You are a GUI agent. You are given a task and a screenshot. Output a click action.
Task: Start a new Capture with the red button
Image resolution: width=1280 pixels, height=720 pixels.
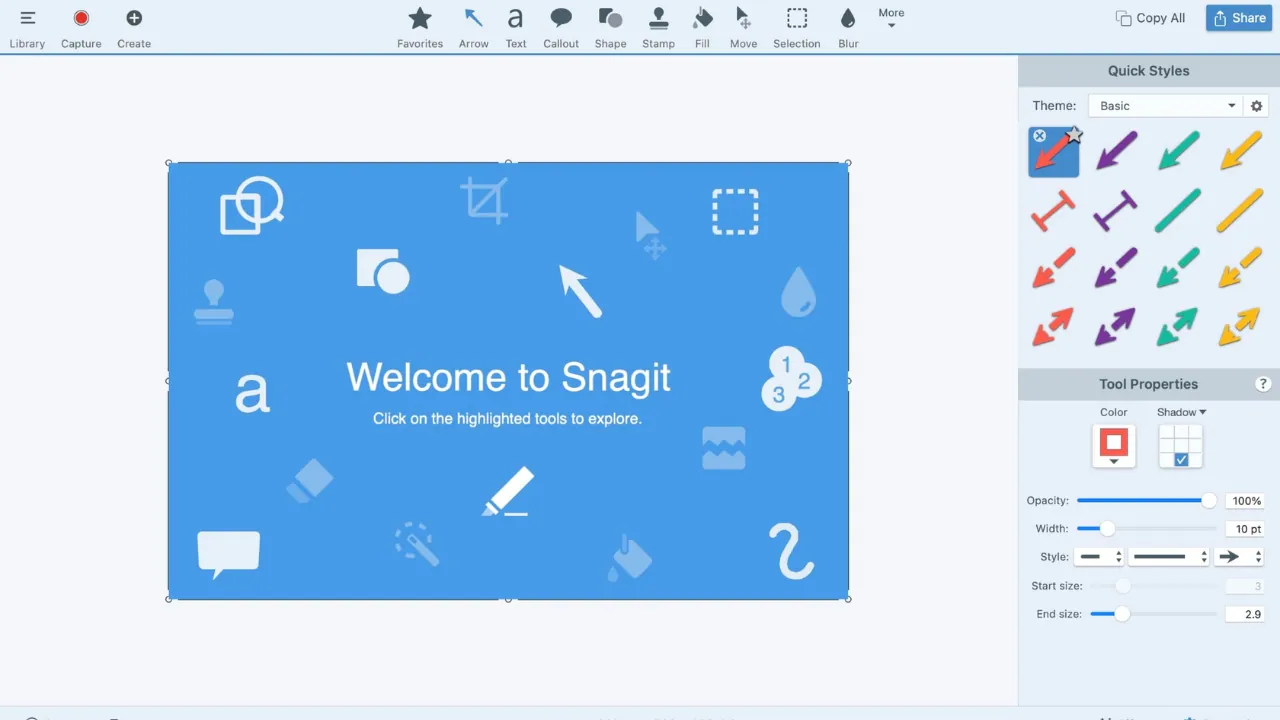point(81,28)
